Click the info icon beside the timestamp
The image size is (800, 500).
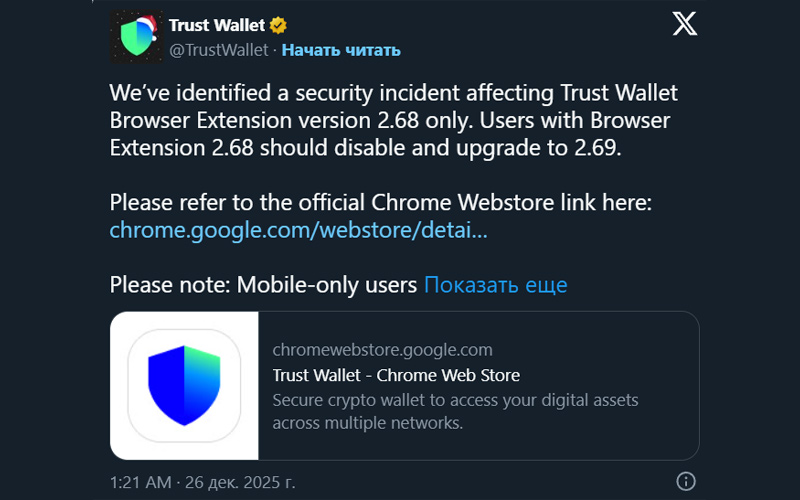pos(686,481)
